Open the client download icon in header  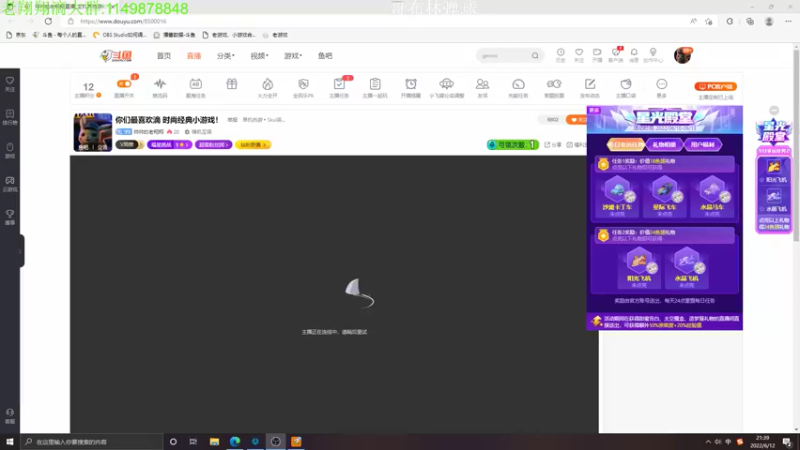pos(615,55)
